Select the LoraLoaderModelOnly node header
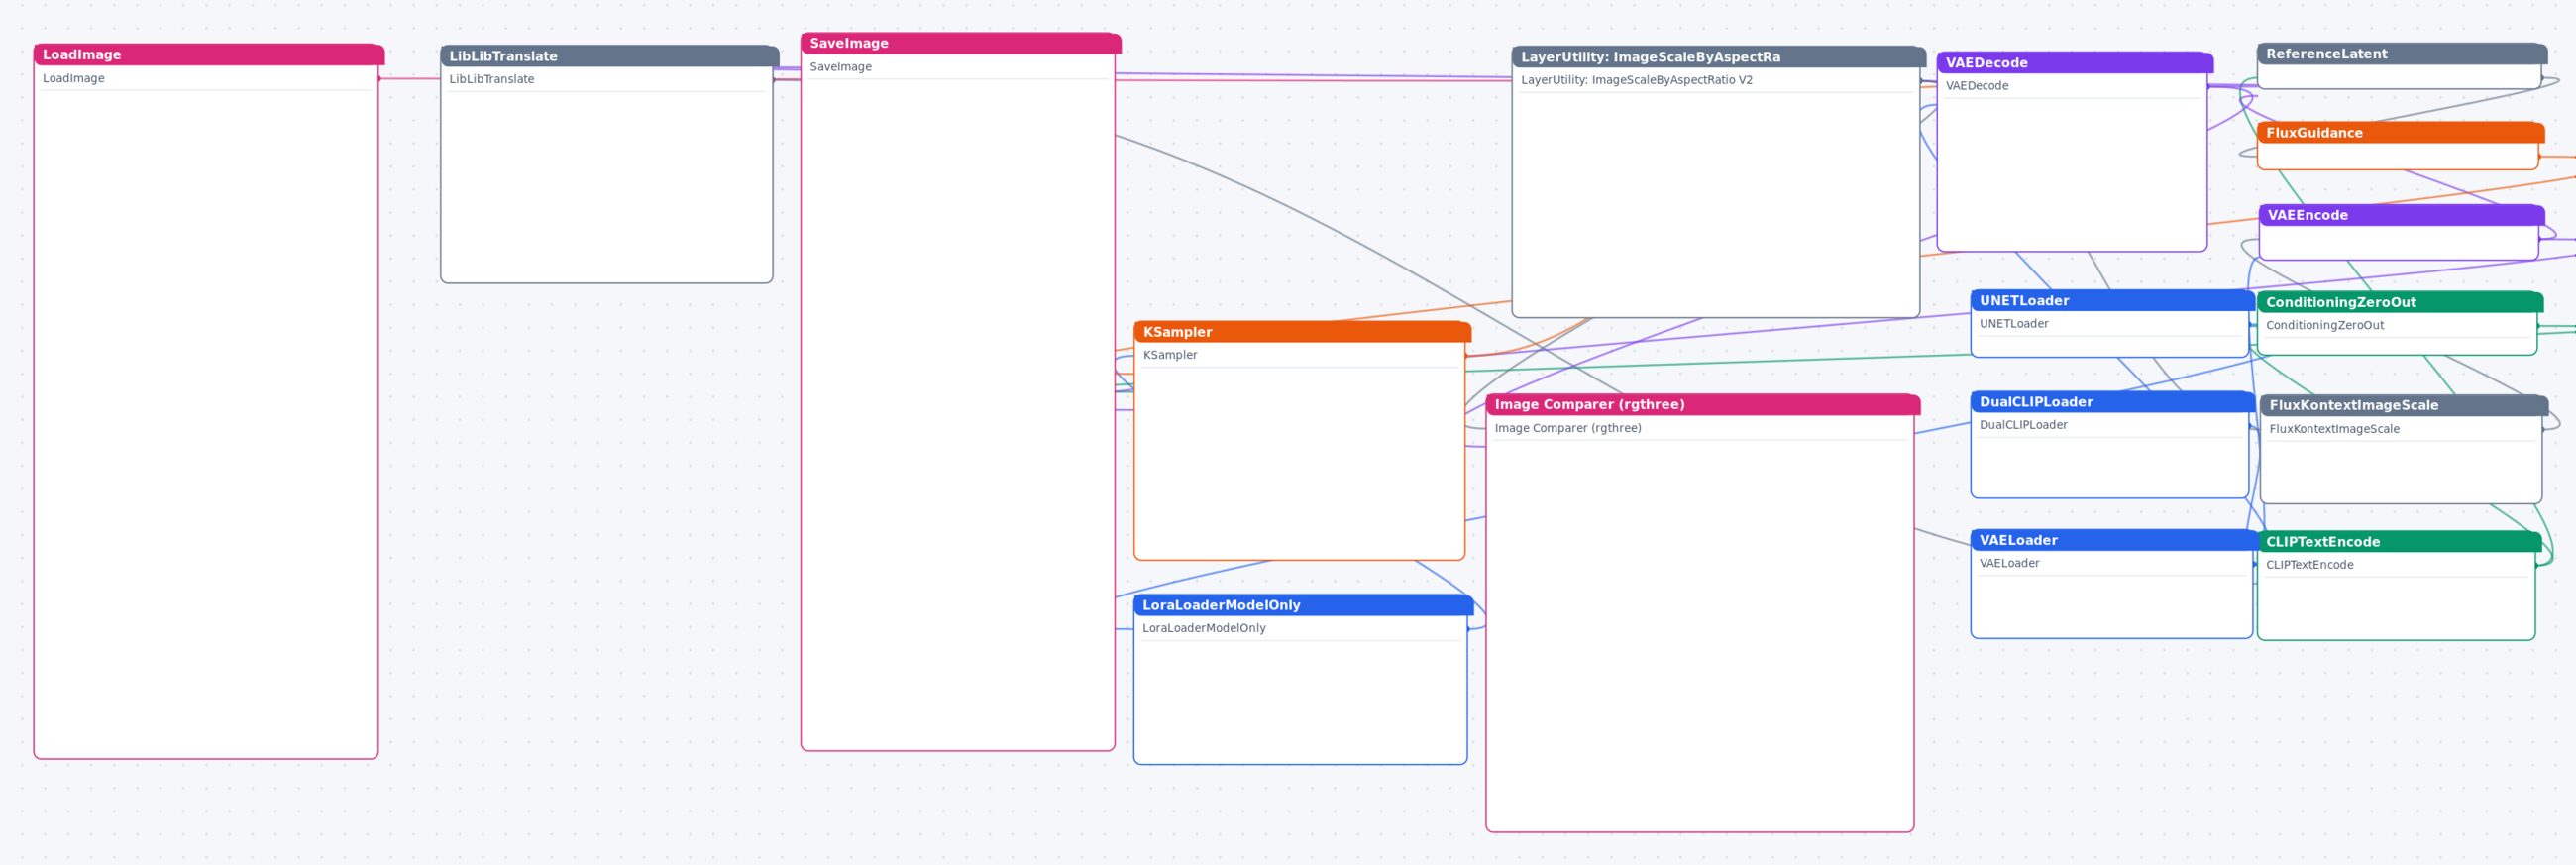The image size is (2576, 865). (x=1303, y=605)
